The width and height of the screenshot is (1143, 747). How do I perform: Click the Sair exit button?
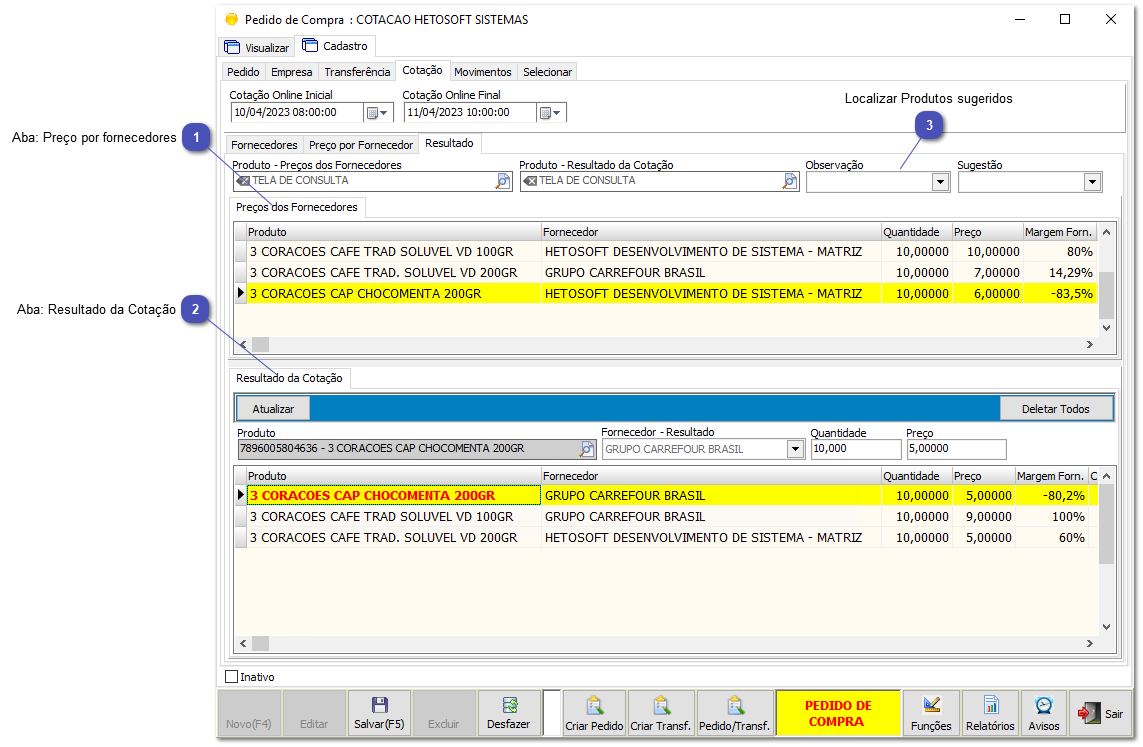(1100, 714)
